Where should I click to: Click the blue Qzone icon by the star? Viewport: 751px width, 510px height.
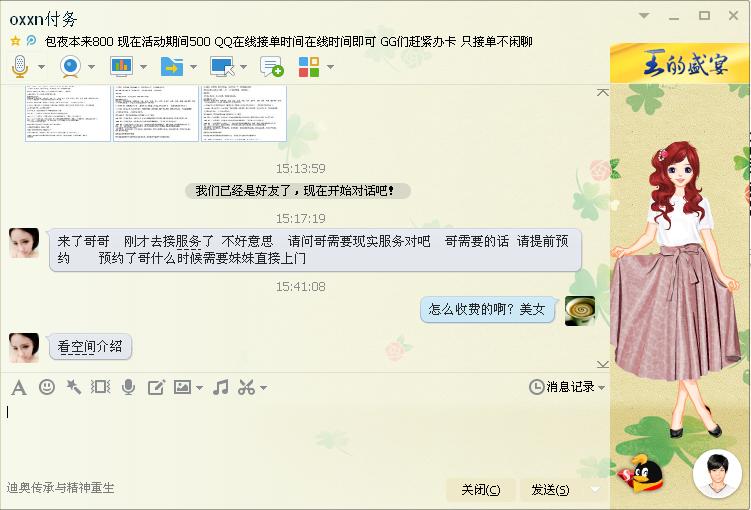(31, 41)
